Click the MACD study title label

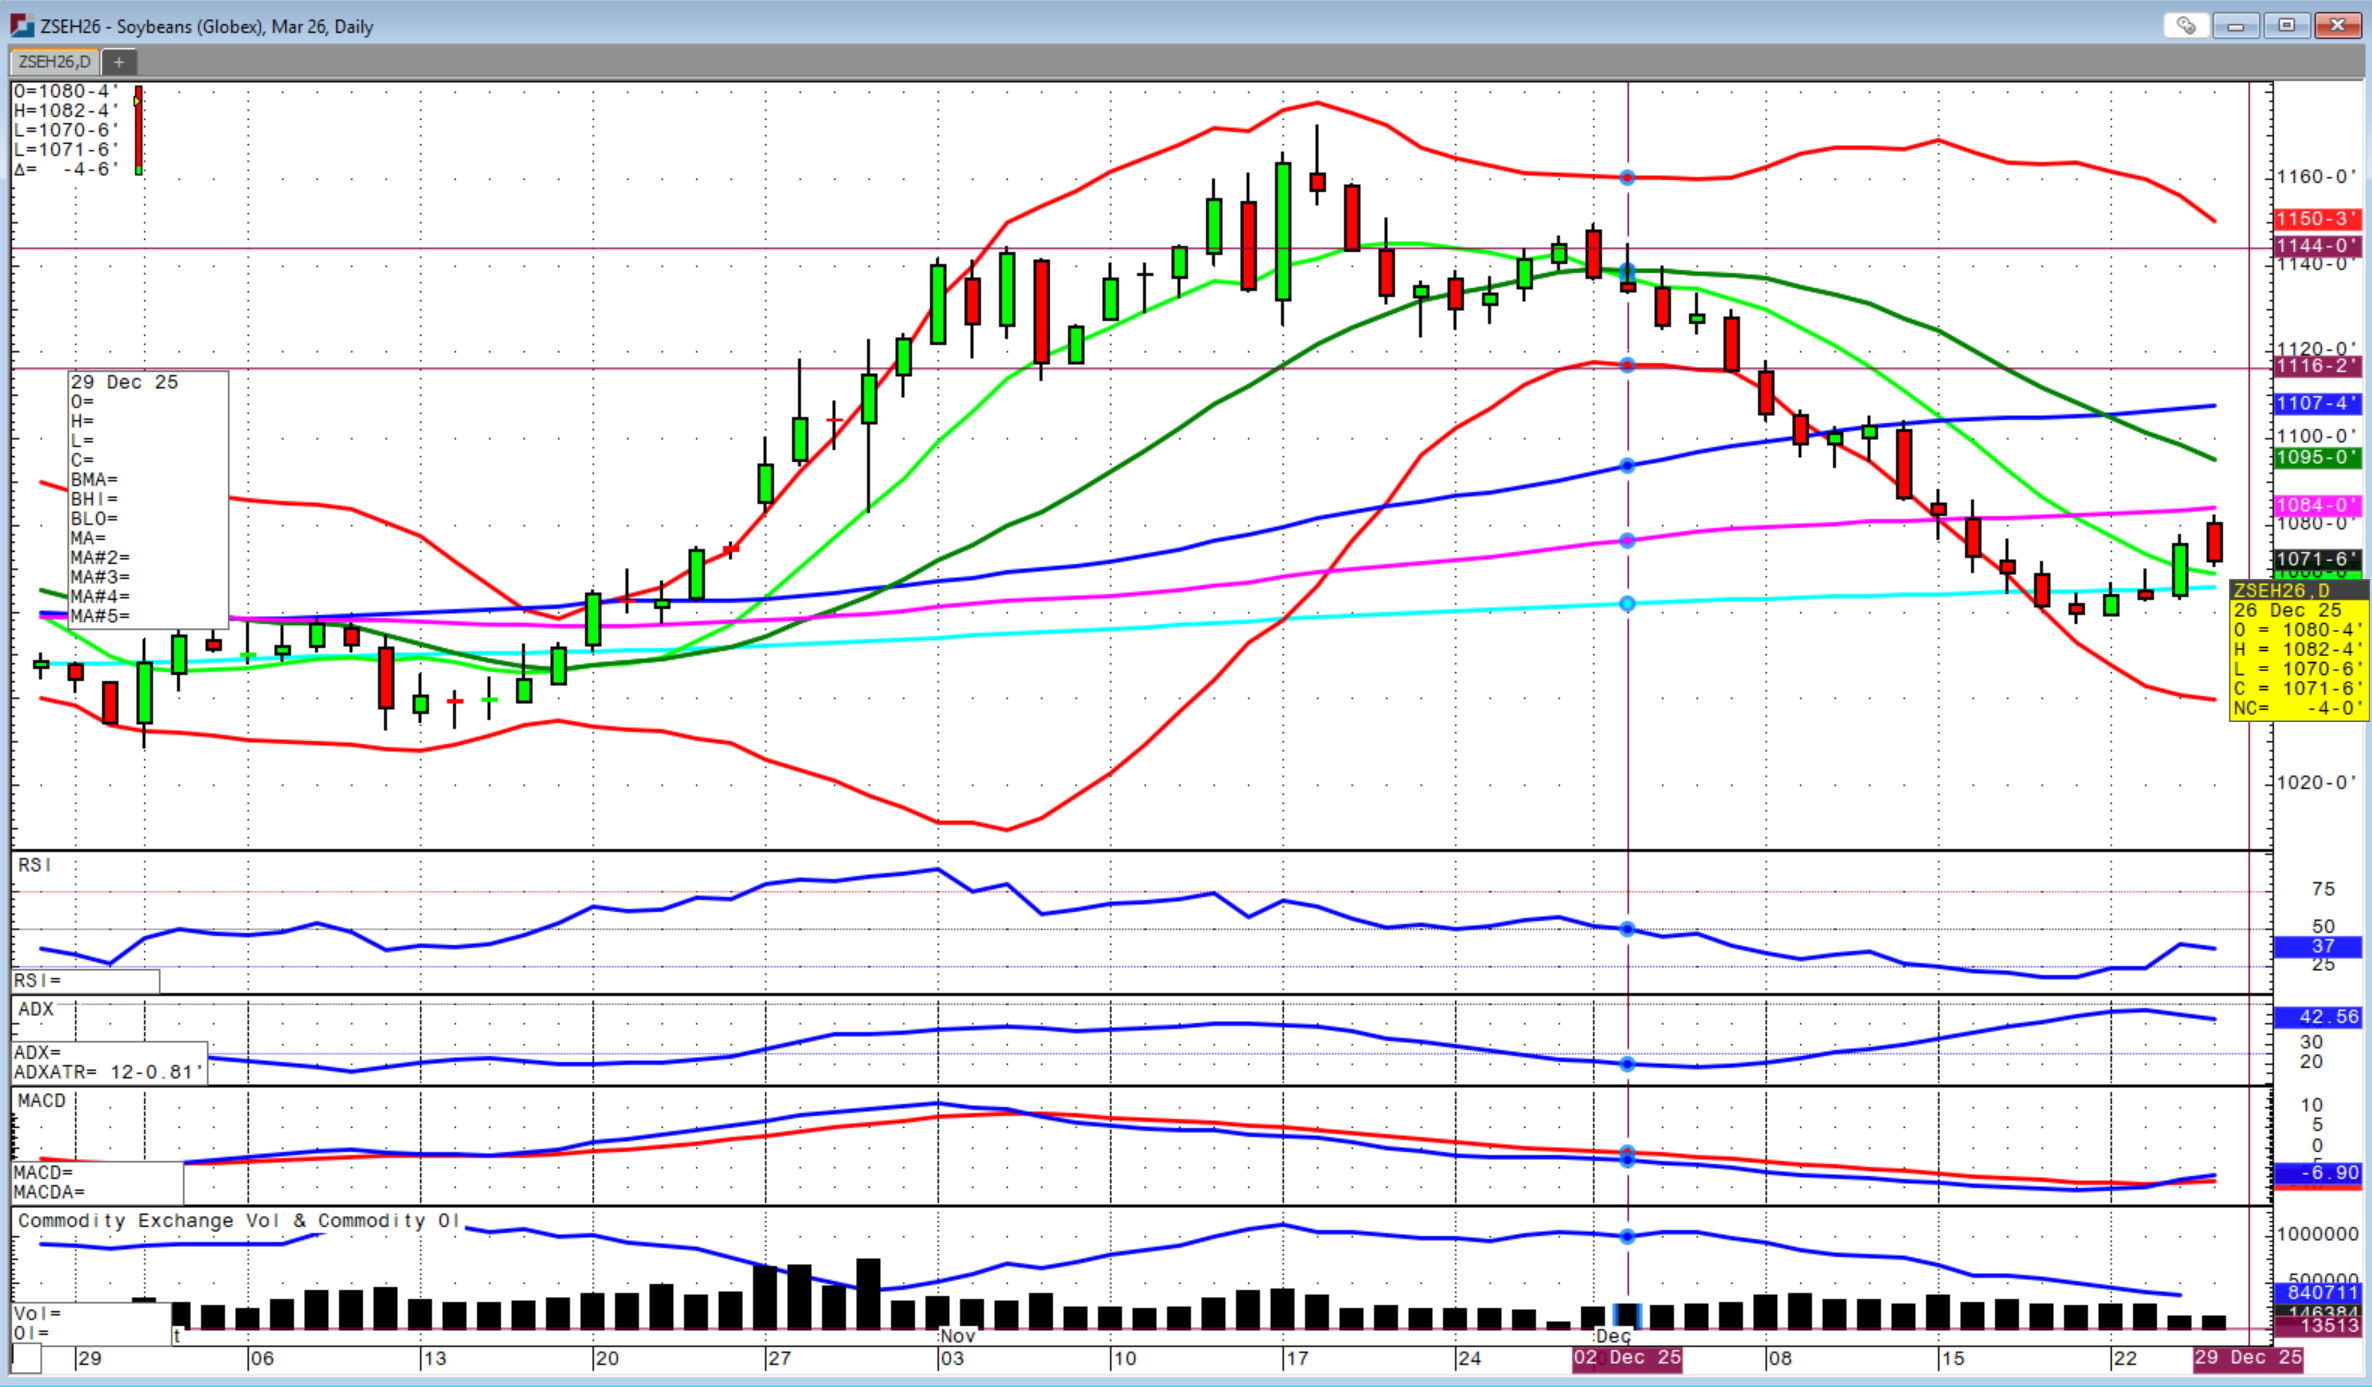(42, 1101)
